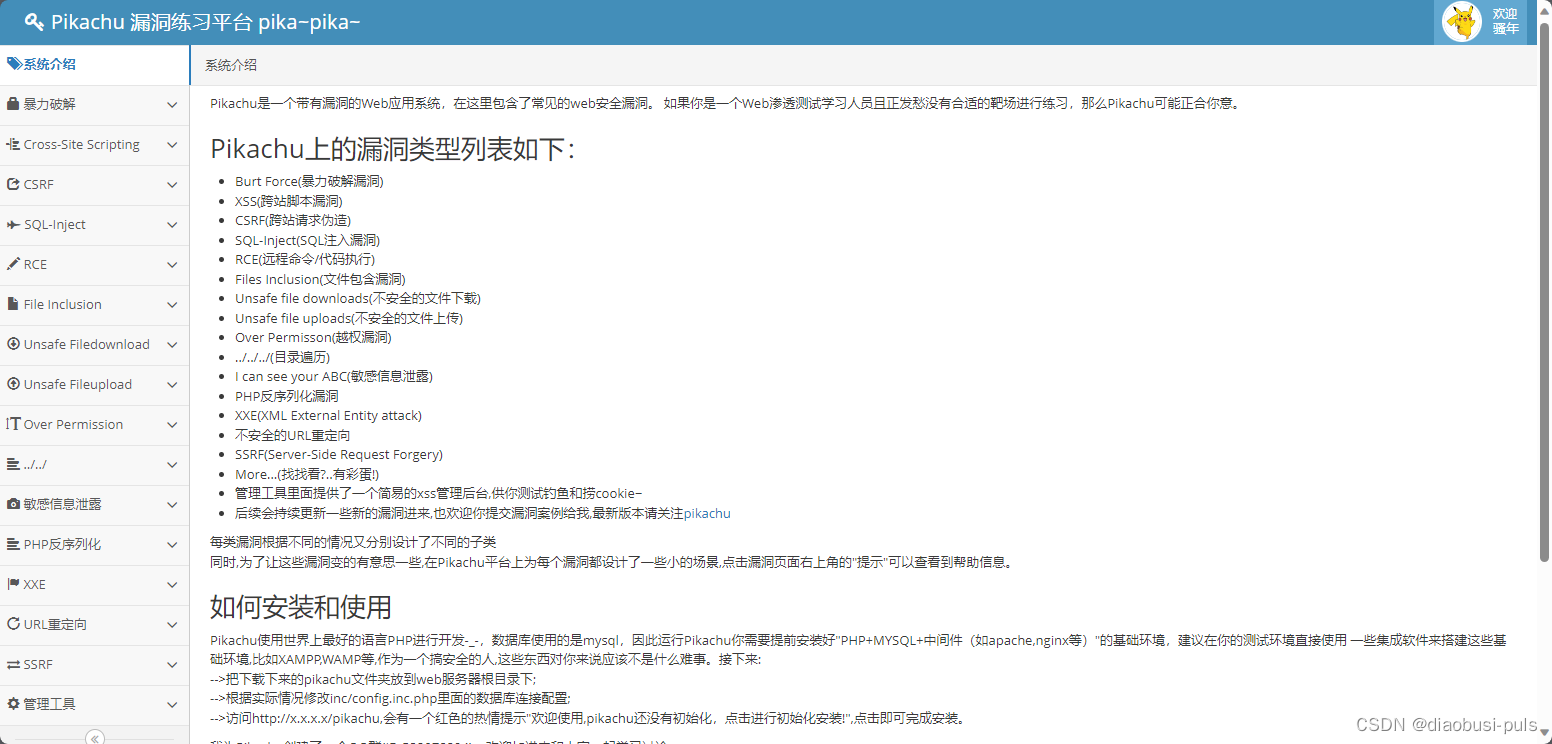
Task: Click 'PHP反序列化漏洞' list item
Action: pos(287,397)
